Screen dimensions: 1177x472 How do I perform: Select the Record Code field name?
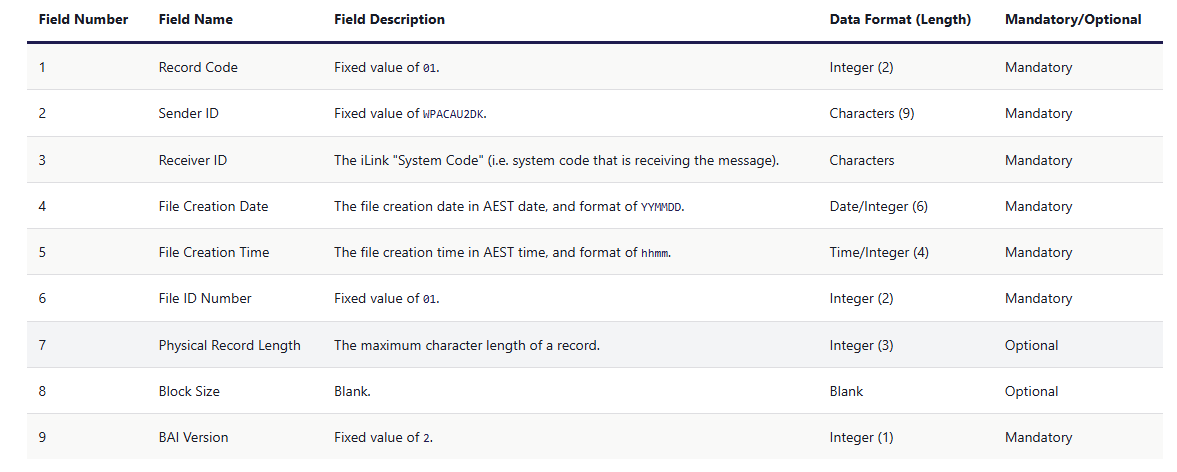(198, 67)
